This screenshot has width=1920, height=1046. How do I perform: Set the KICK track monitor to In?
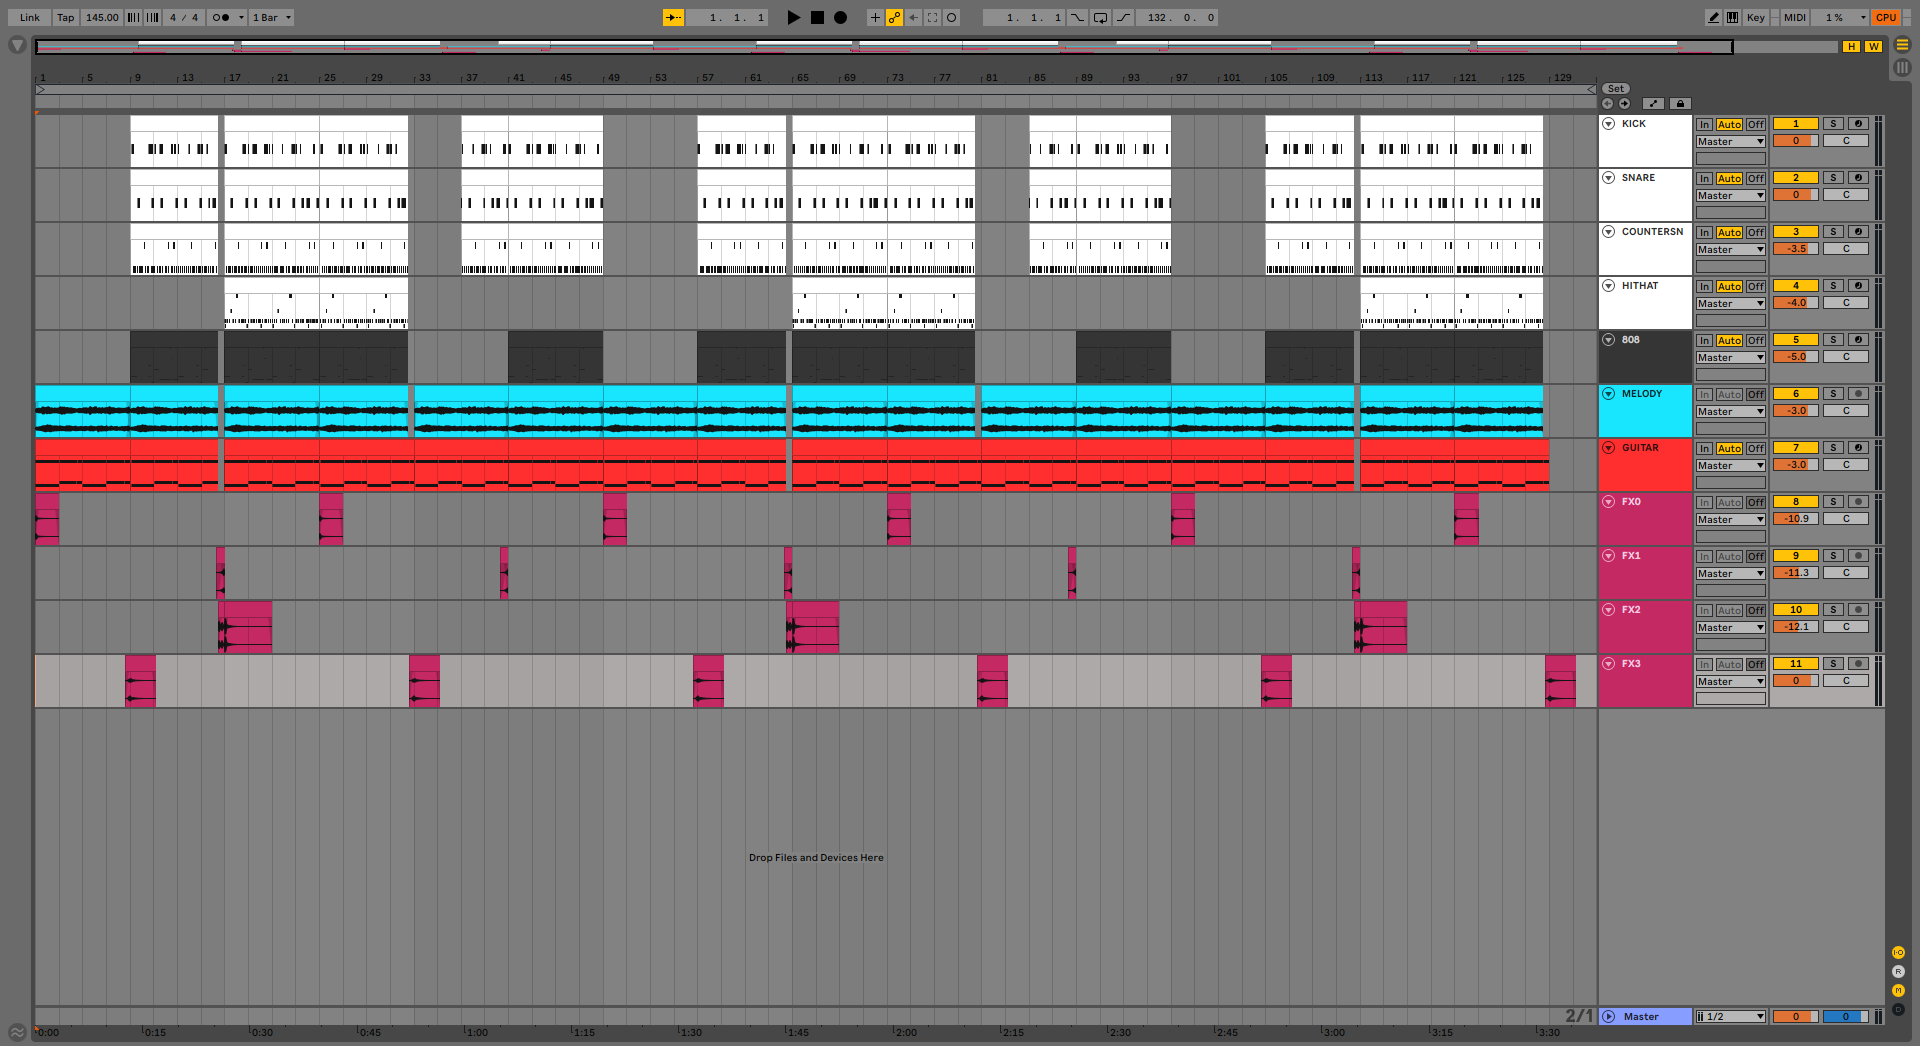[x=1705, y=125]
